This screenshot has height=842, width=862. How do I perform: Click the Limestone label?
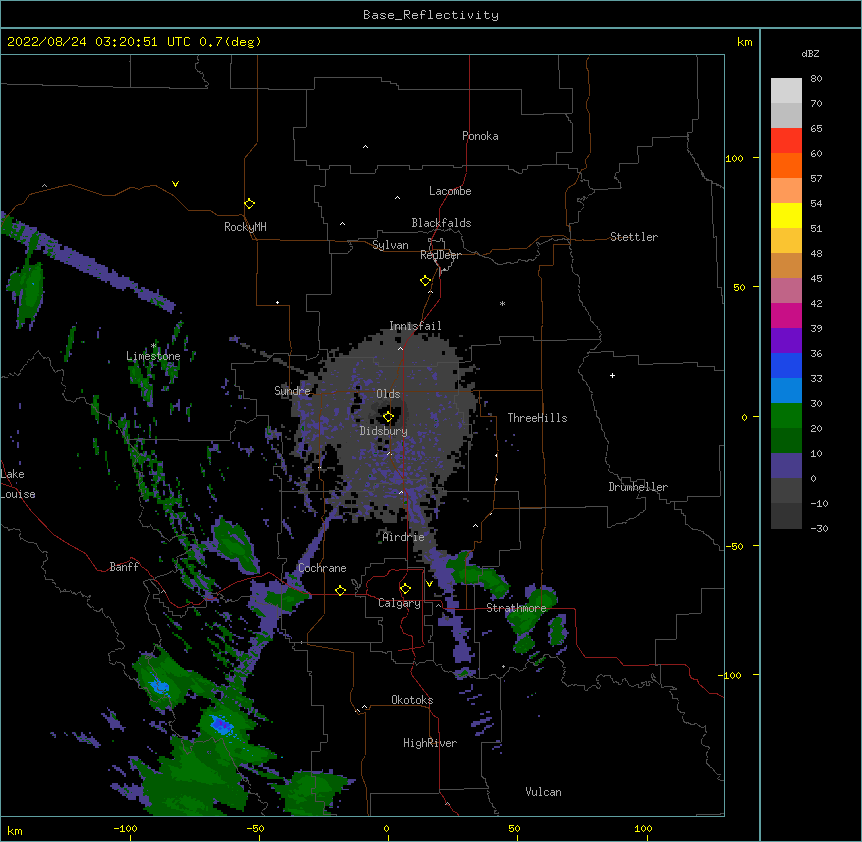tap(153, 356)
